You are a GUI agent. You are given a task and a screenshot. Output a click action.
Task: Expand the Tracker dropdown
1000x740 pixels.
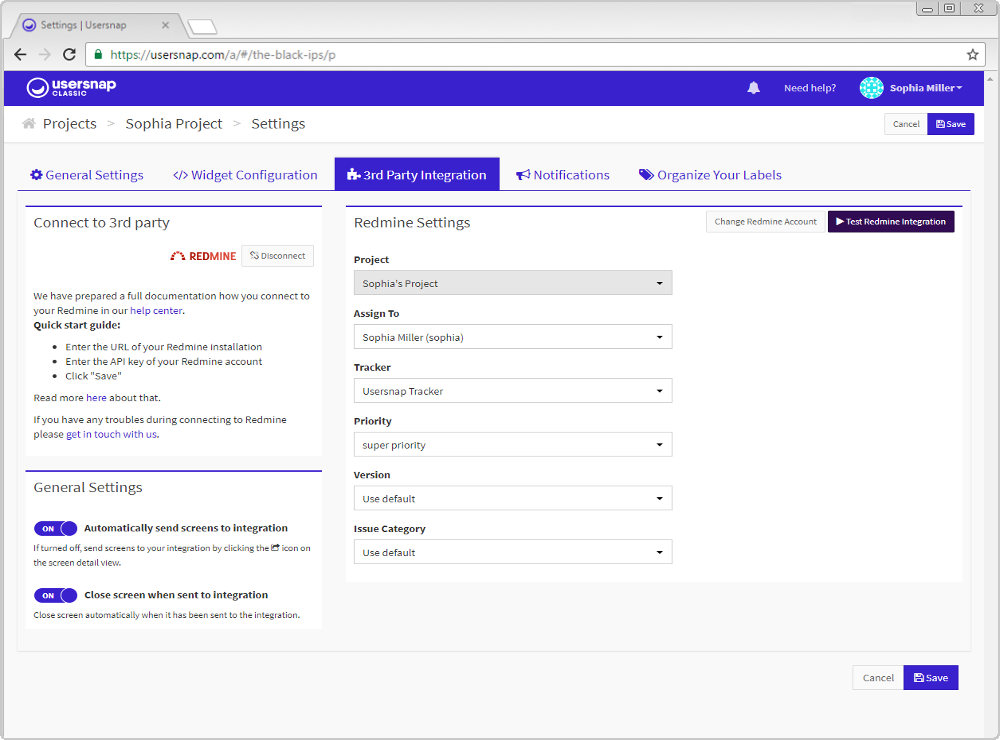[512, 391]
